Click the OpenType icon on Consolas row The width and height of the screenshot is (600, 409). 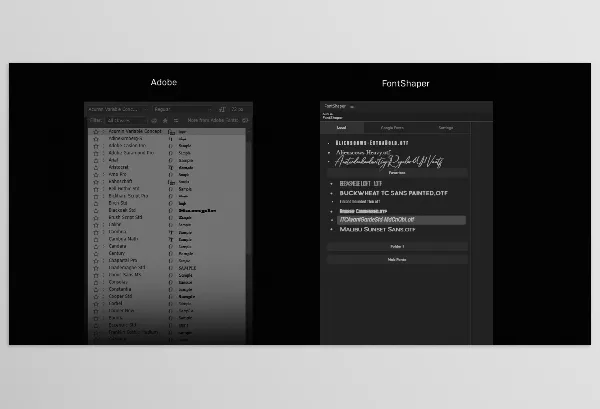pos(171,282)
